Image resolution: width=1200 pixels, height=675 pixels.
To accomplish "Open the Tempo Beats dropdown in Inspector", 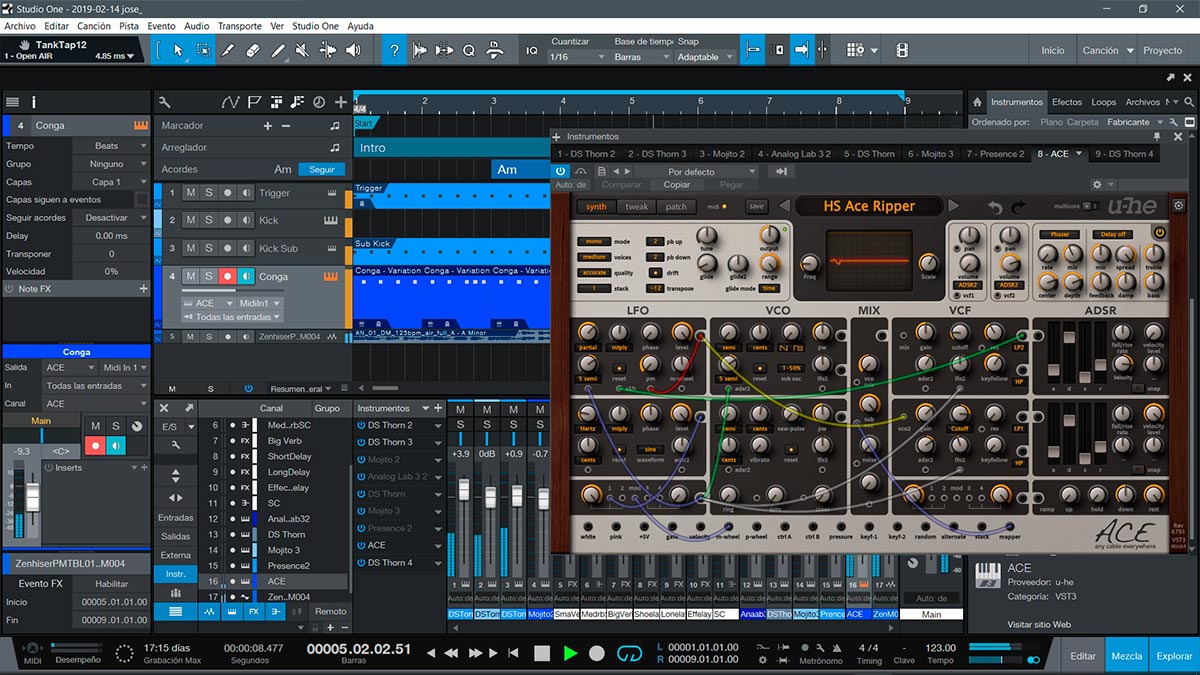I will click(110, 146).
